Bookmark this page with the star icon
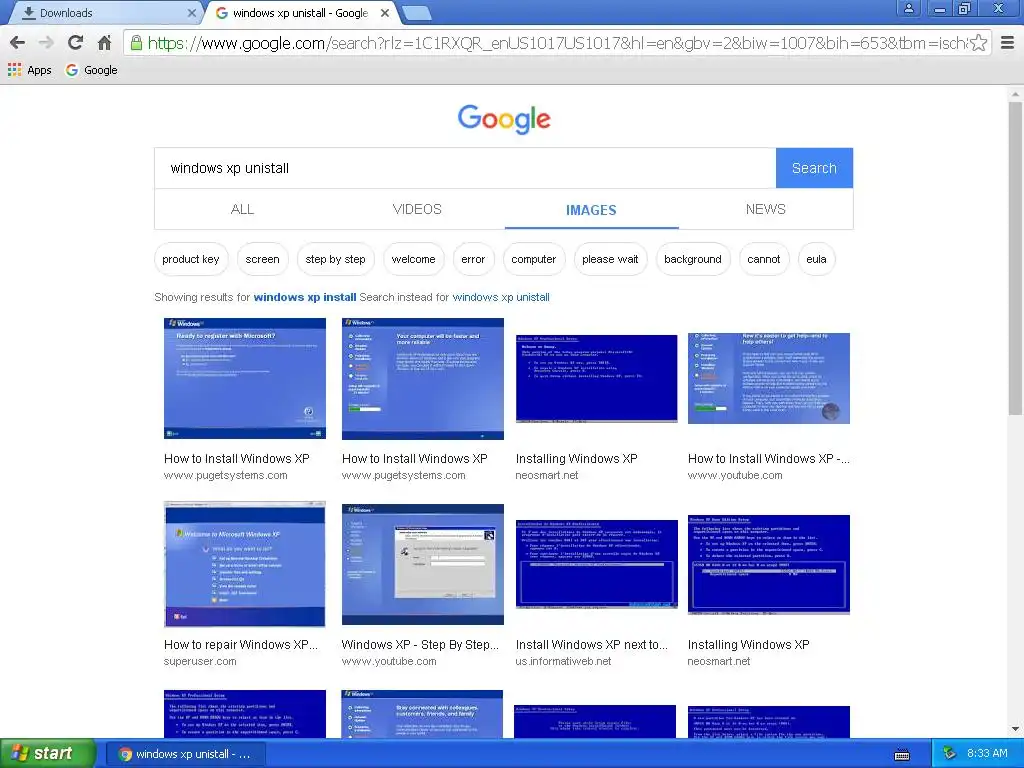This screenshot has width=1024, height=768. [x=978, y=43]
